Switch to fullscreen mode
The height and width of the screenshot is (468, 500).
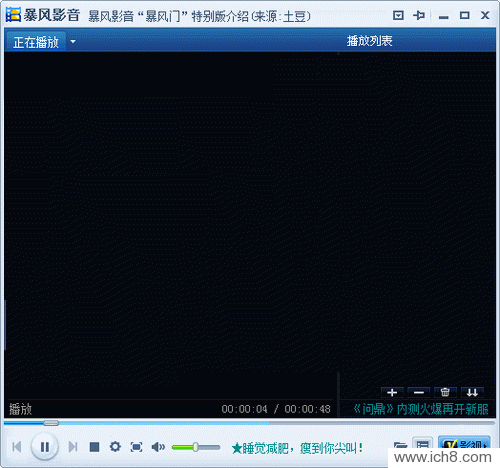click(x=136, y=447)
